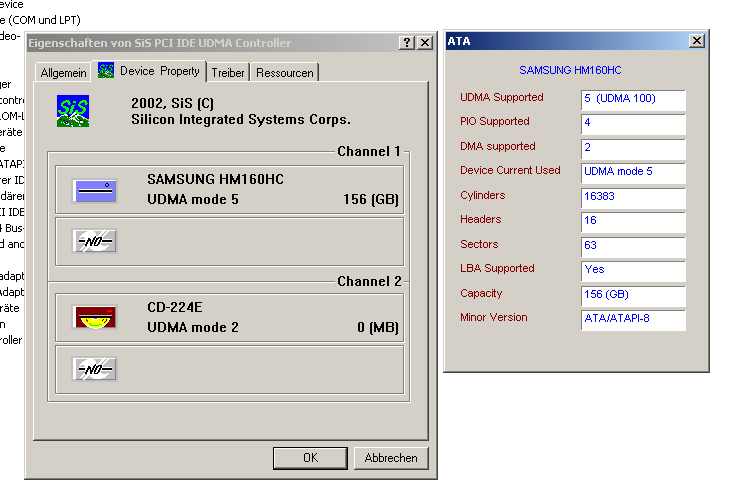Click the UDMA mode 5 text in Channel 1

click(193, 200)
